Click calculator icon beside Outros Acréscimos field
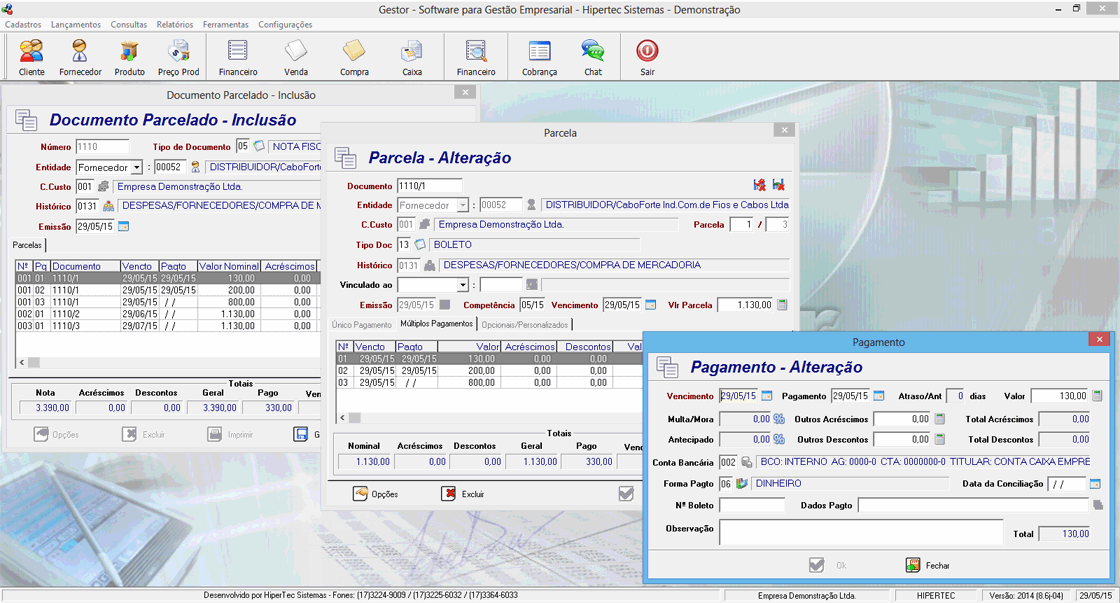 tap(940, 419)
